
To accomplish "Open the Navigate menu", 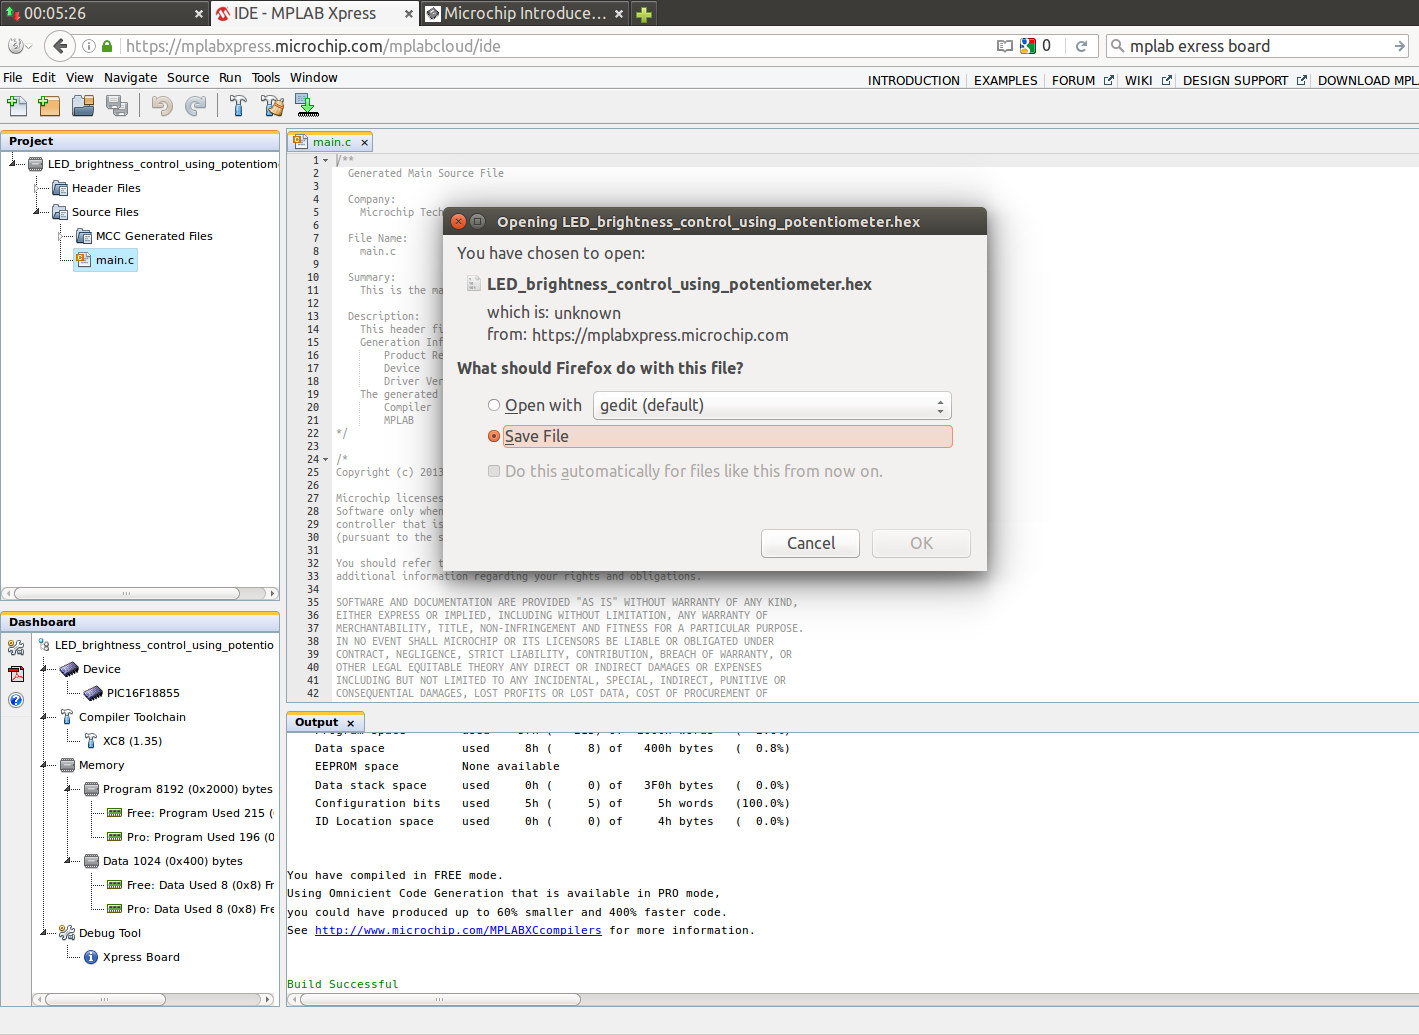I will (130, 77).
